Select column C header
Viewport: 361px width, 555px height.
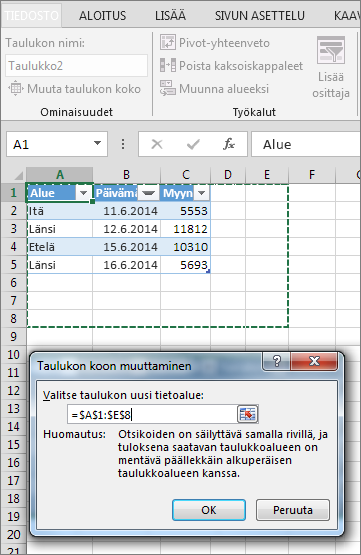(185, 175)
